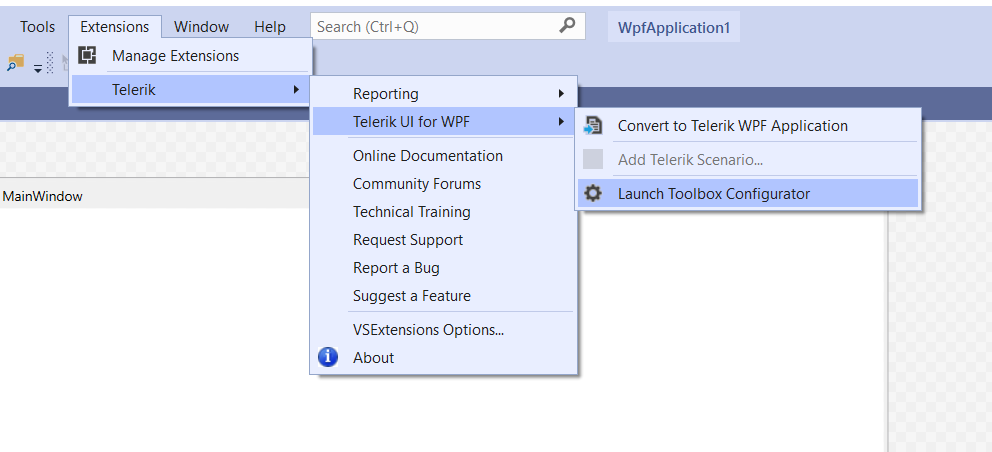The height and width of the screenshot is (452, 992).
Task: Open the Window menu
Action: coord(201,27)
